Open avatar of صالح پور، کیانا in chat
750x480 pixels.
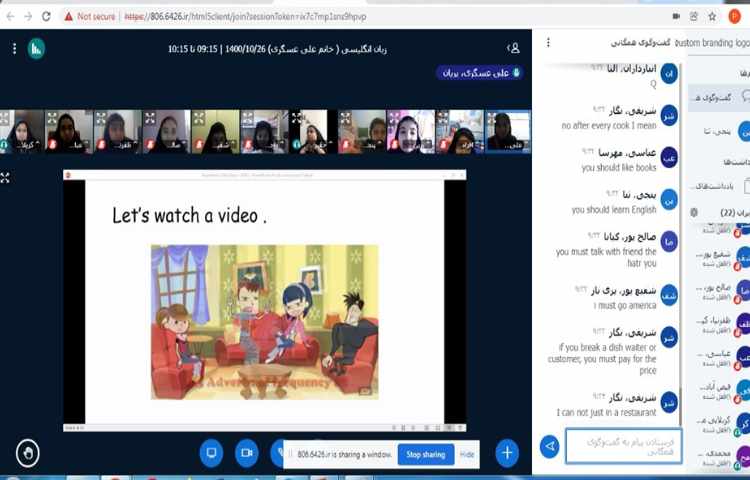tap(669, 241)
